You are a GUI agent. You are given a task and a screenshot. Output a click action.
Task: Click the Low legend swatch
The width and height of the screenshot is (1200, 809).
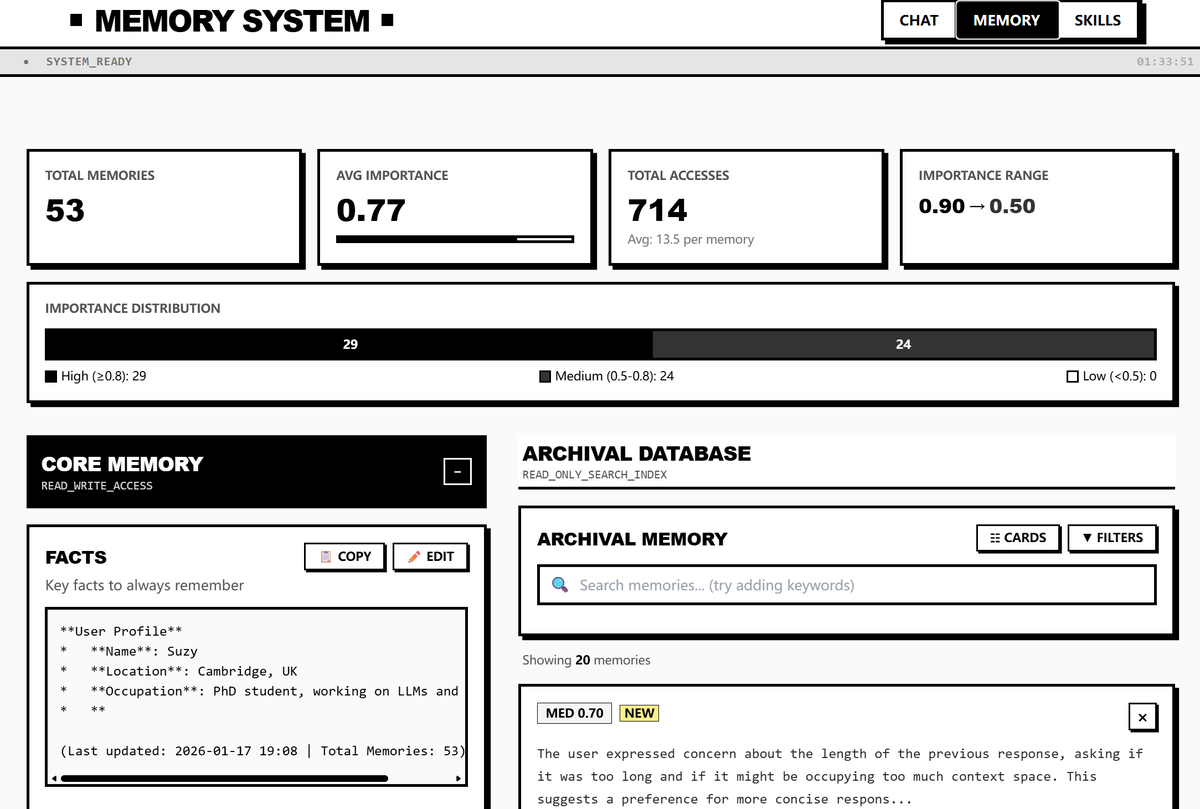pyautogui.click(x=1073, y=377)
